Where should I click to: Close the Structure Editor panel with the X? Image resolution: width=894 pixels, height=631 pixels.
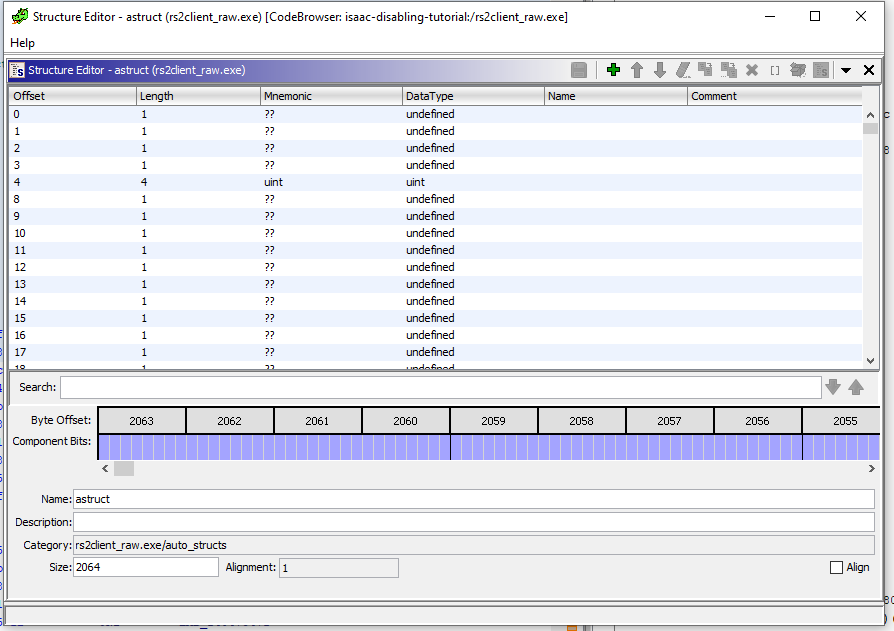(x=869, y=70)
